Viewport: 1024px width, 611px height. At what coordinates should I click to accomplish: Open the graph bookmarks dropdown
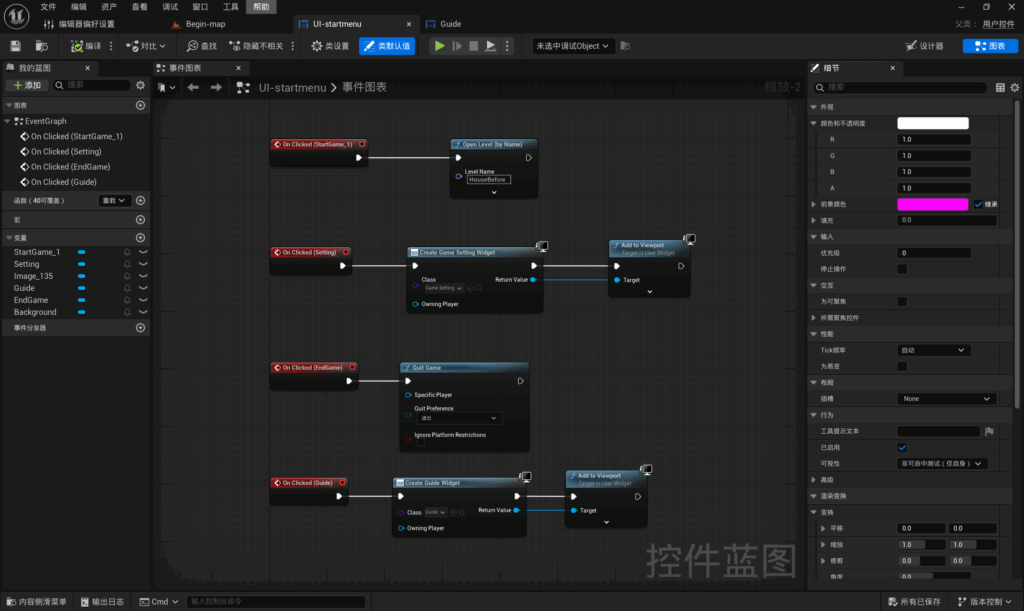pyautogui.click(x=167, y=87)
